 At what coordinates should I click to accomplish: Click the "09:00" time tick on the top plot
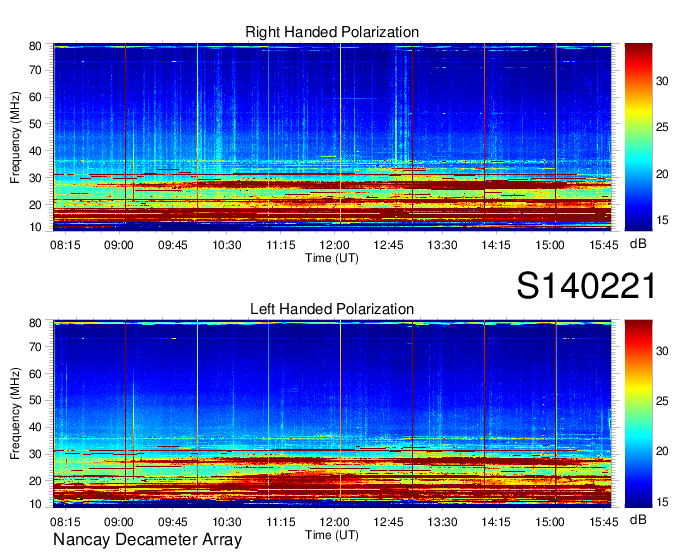tap(118, 245)
